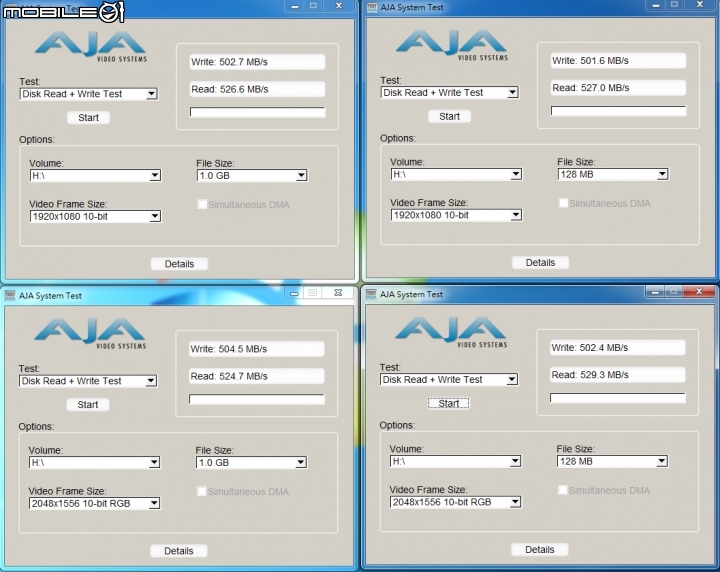The width and height of the screenshot is (720, 572).
Task: Open the 1.0 GB File Size dropdown in the Write 504.5 window
Action: click(251, 462)
